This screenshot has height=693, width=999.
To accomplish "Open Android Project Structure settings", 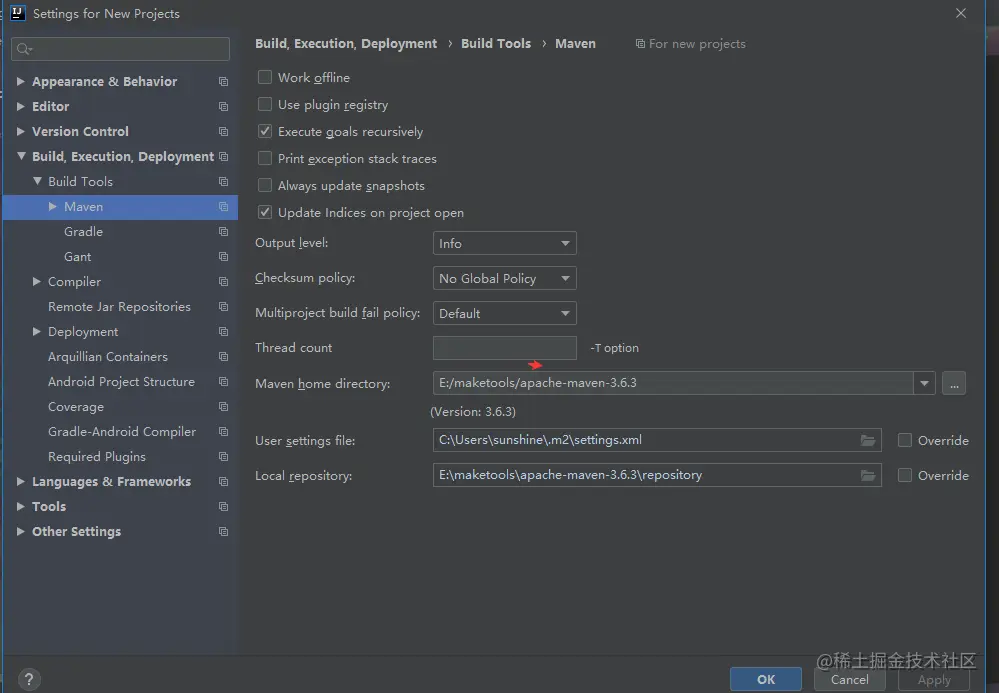I will tap(121, 382).
